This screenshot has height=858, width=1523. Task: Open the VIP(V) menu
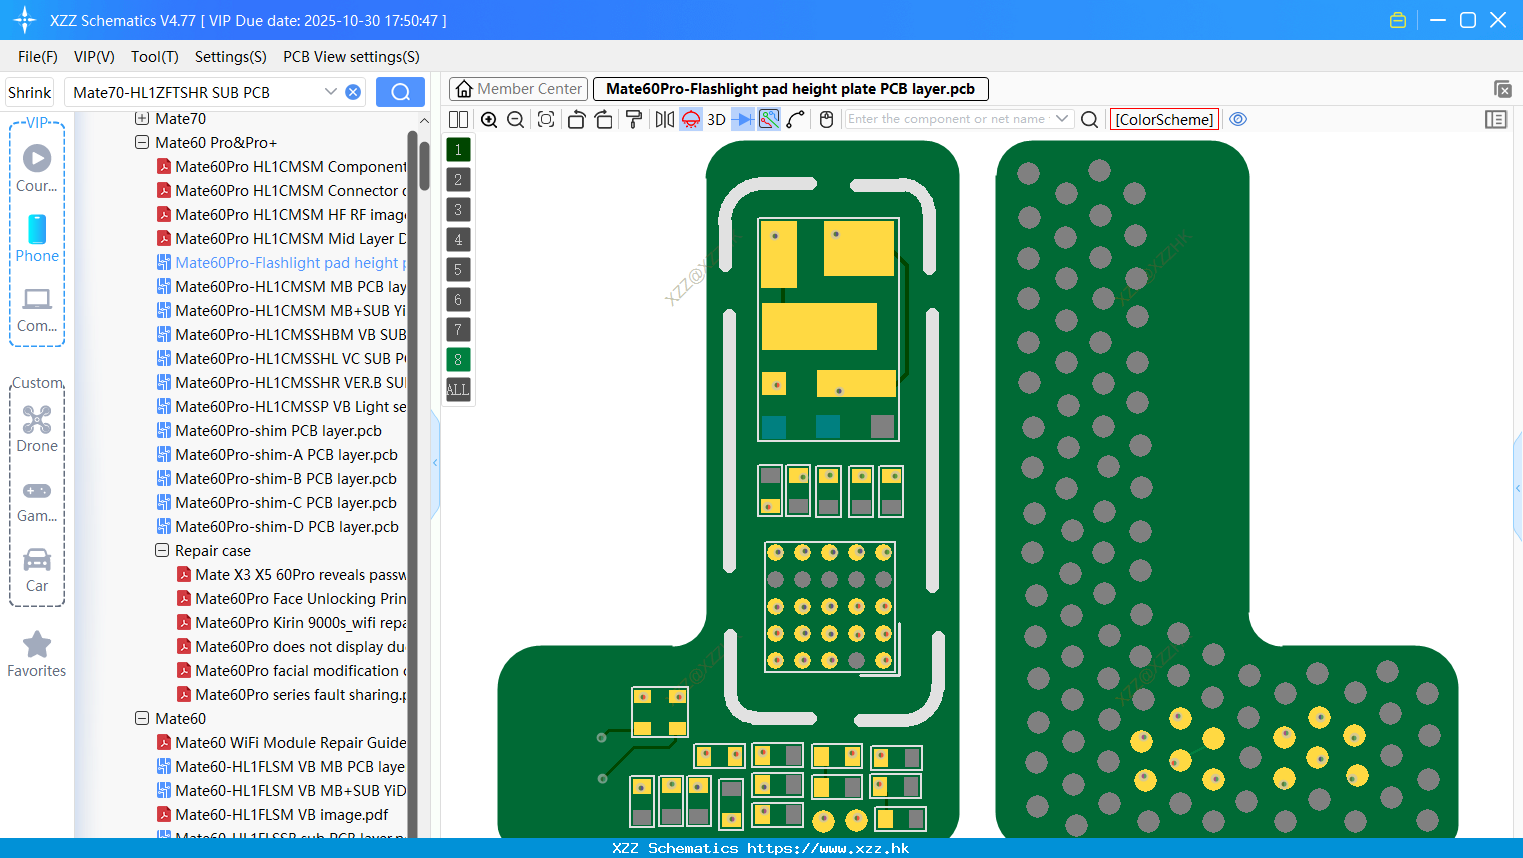click(94, 57)
